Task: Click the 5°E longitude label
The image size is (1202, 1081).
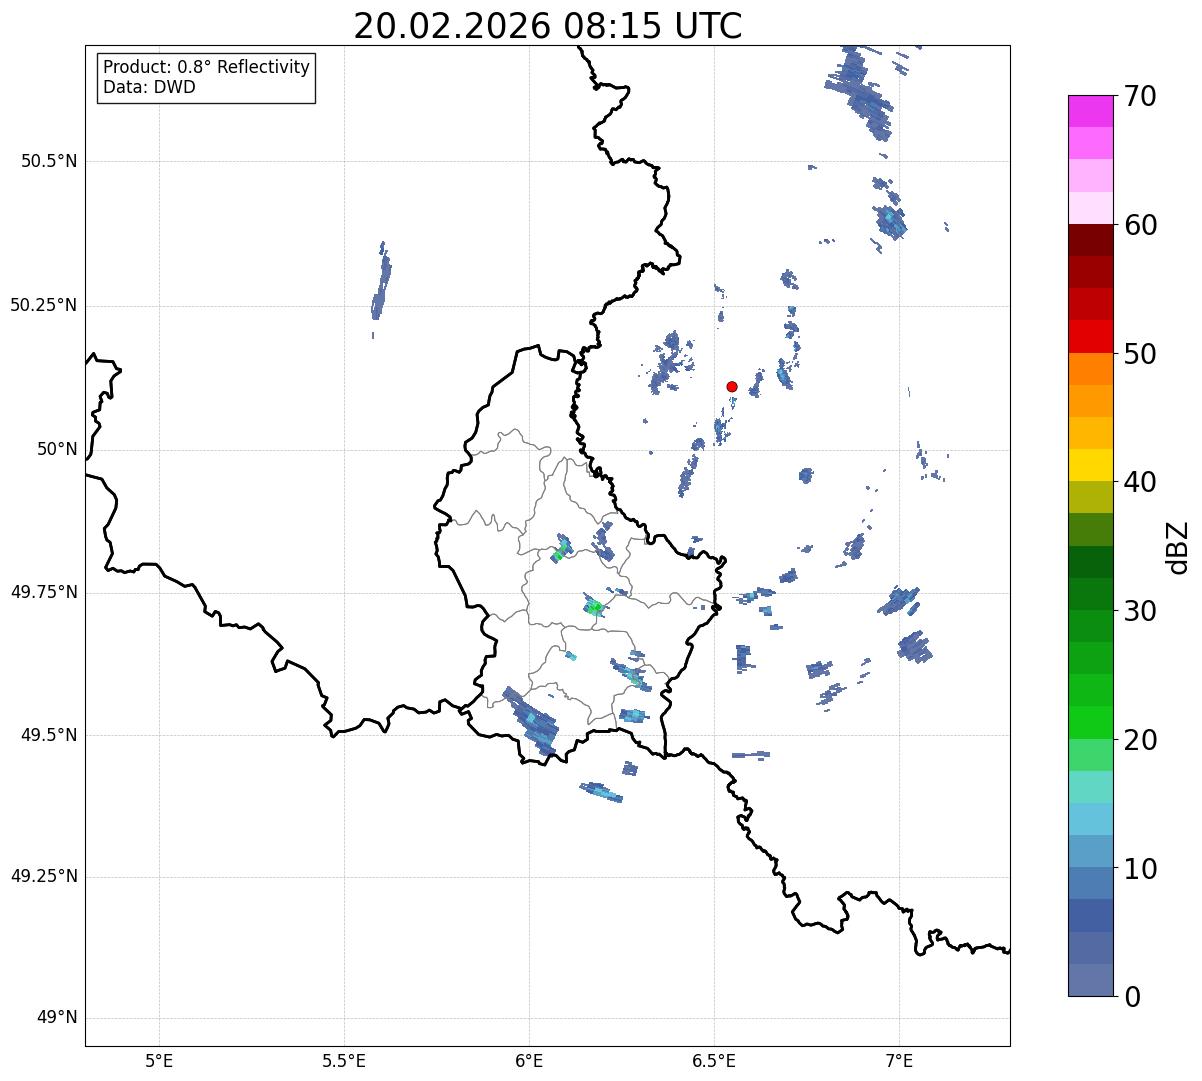Action: pyautogui.click(x=159, y=1060)
